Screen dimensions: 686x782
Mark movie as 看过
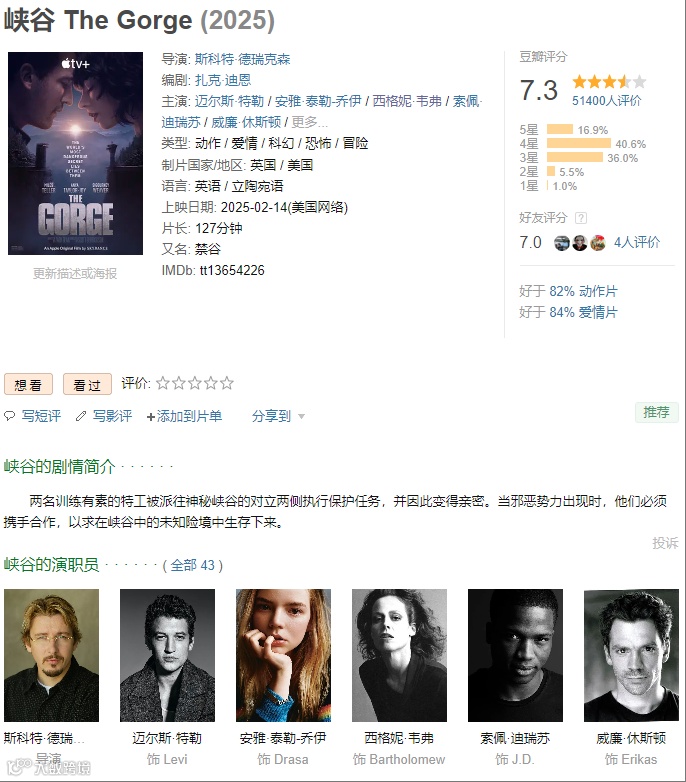click(87, 385)
